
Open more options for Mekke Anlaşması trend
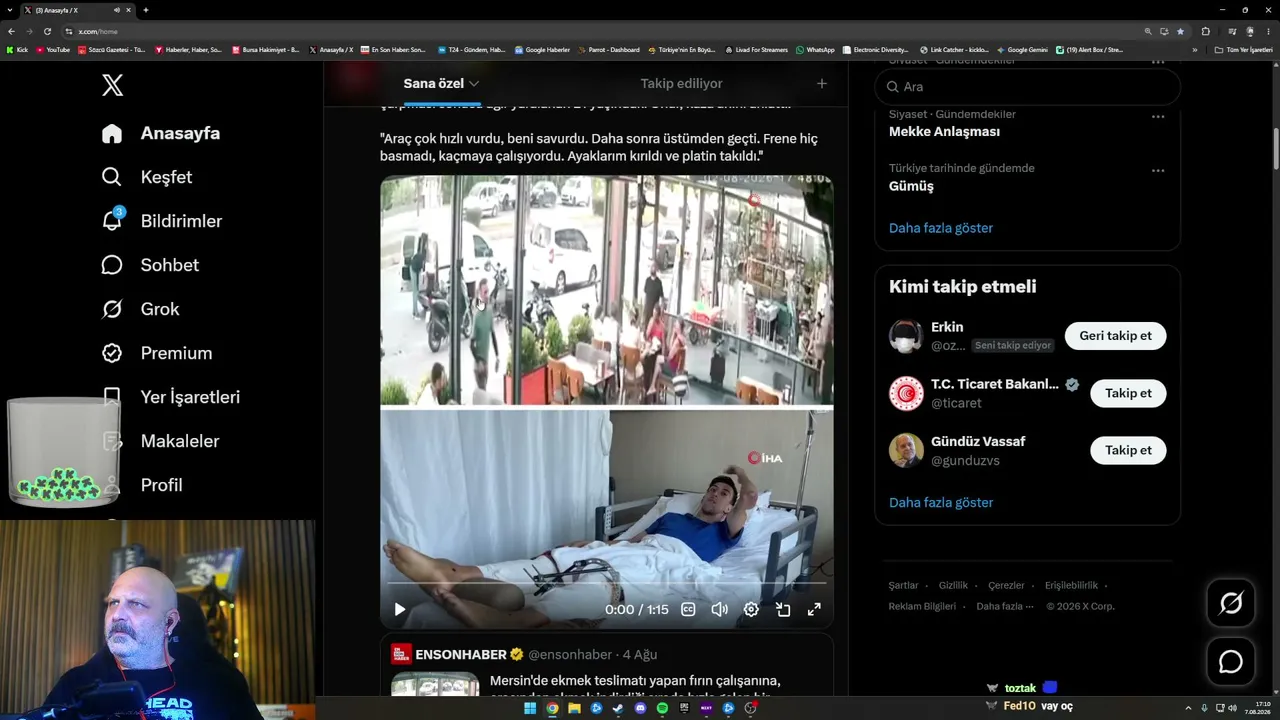click(1158, 116)
